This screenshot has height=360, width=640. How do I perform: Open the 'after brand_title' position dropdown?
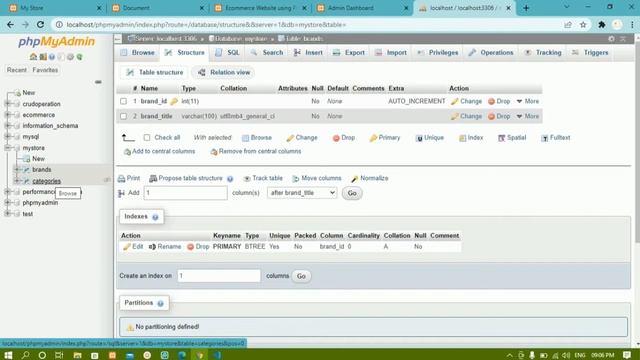point(302,193)
